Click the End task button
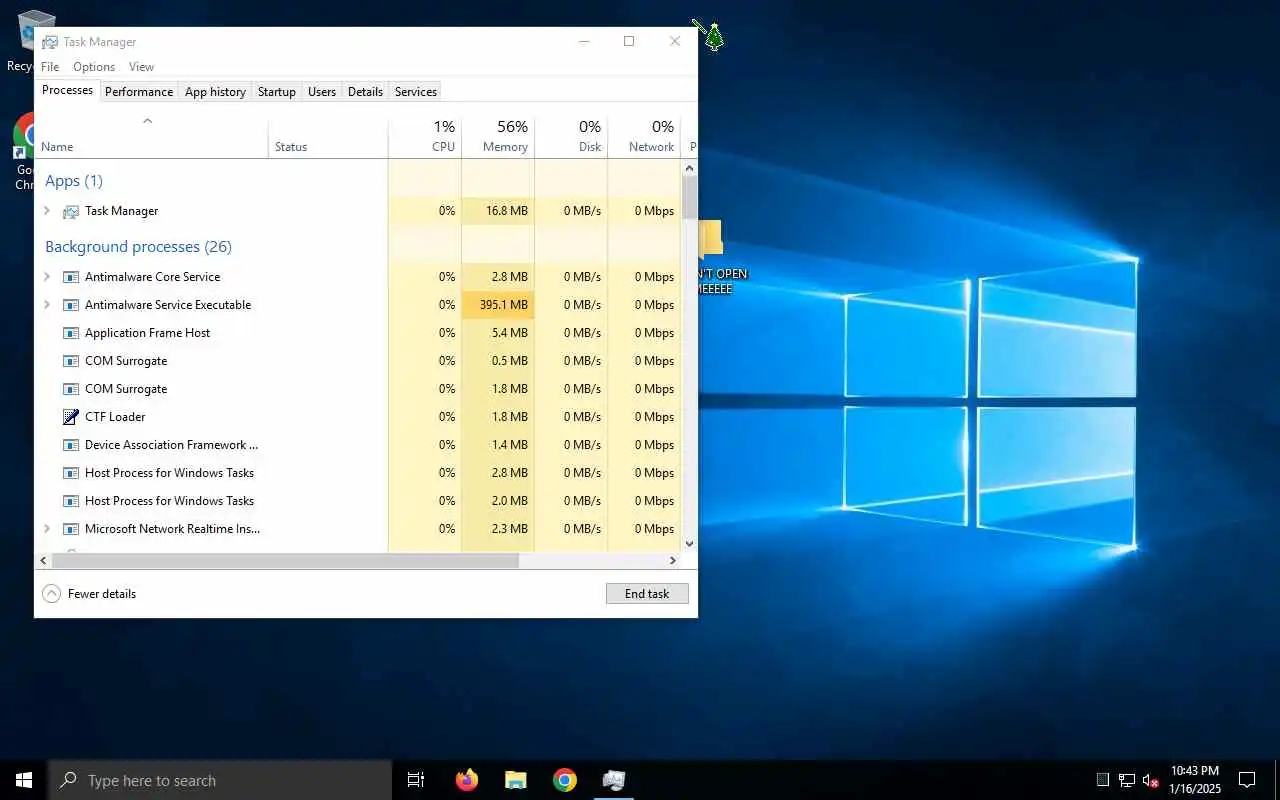 pos(647,594)
